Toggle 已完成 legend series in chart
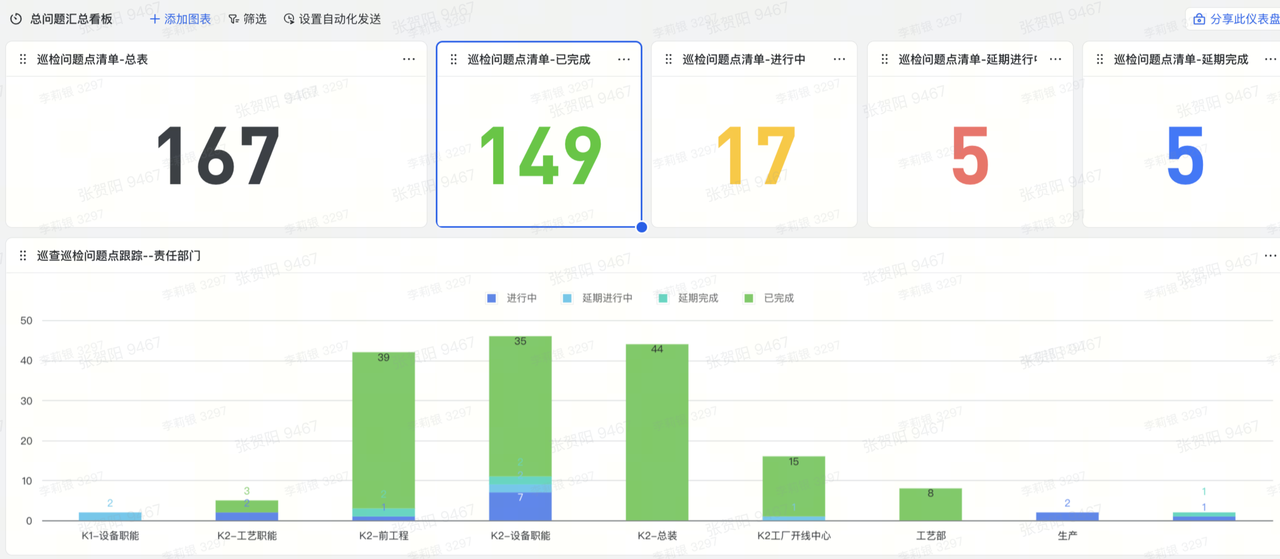 tap(769, 298)
